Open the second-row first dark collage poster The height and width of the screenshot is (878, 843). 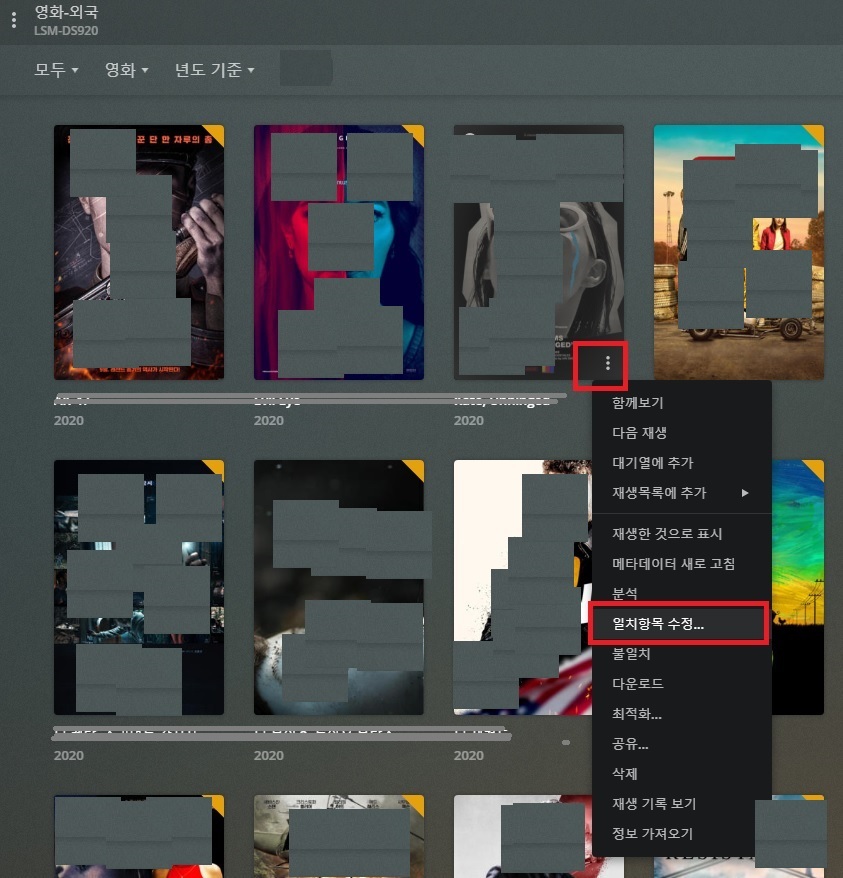tap(139, 587)
